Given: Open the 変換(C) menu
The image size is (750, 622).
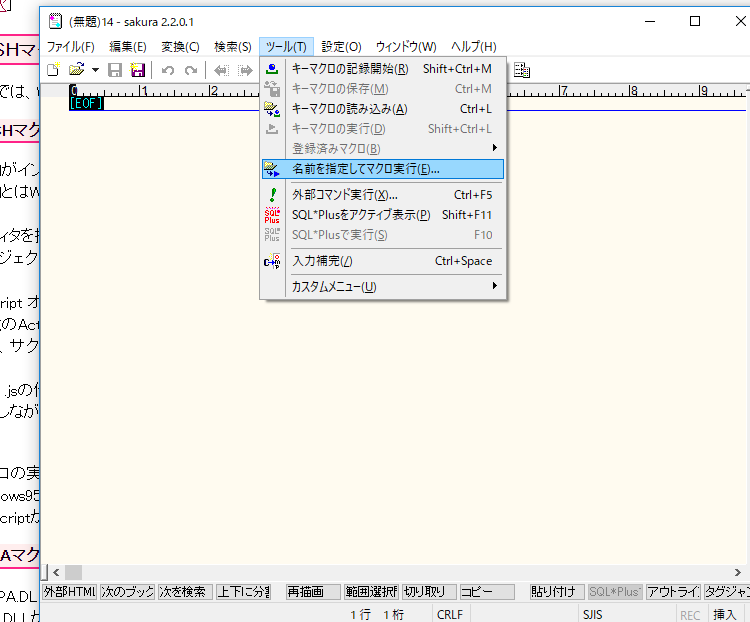Looking at the screenshot, I should pos(180,47).
